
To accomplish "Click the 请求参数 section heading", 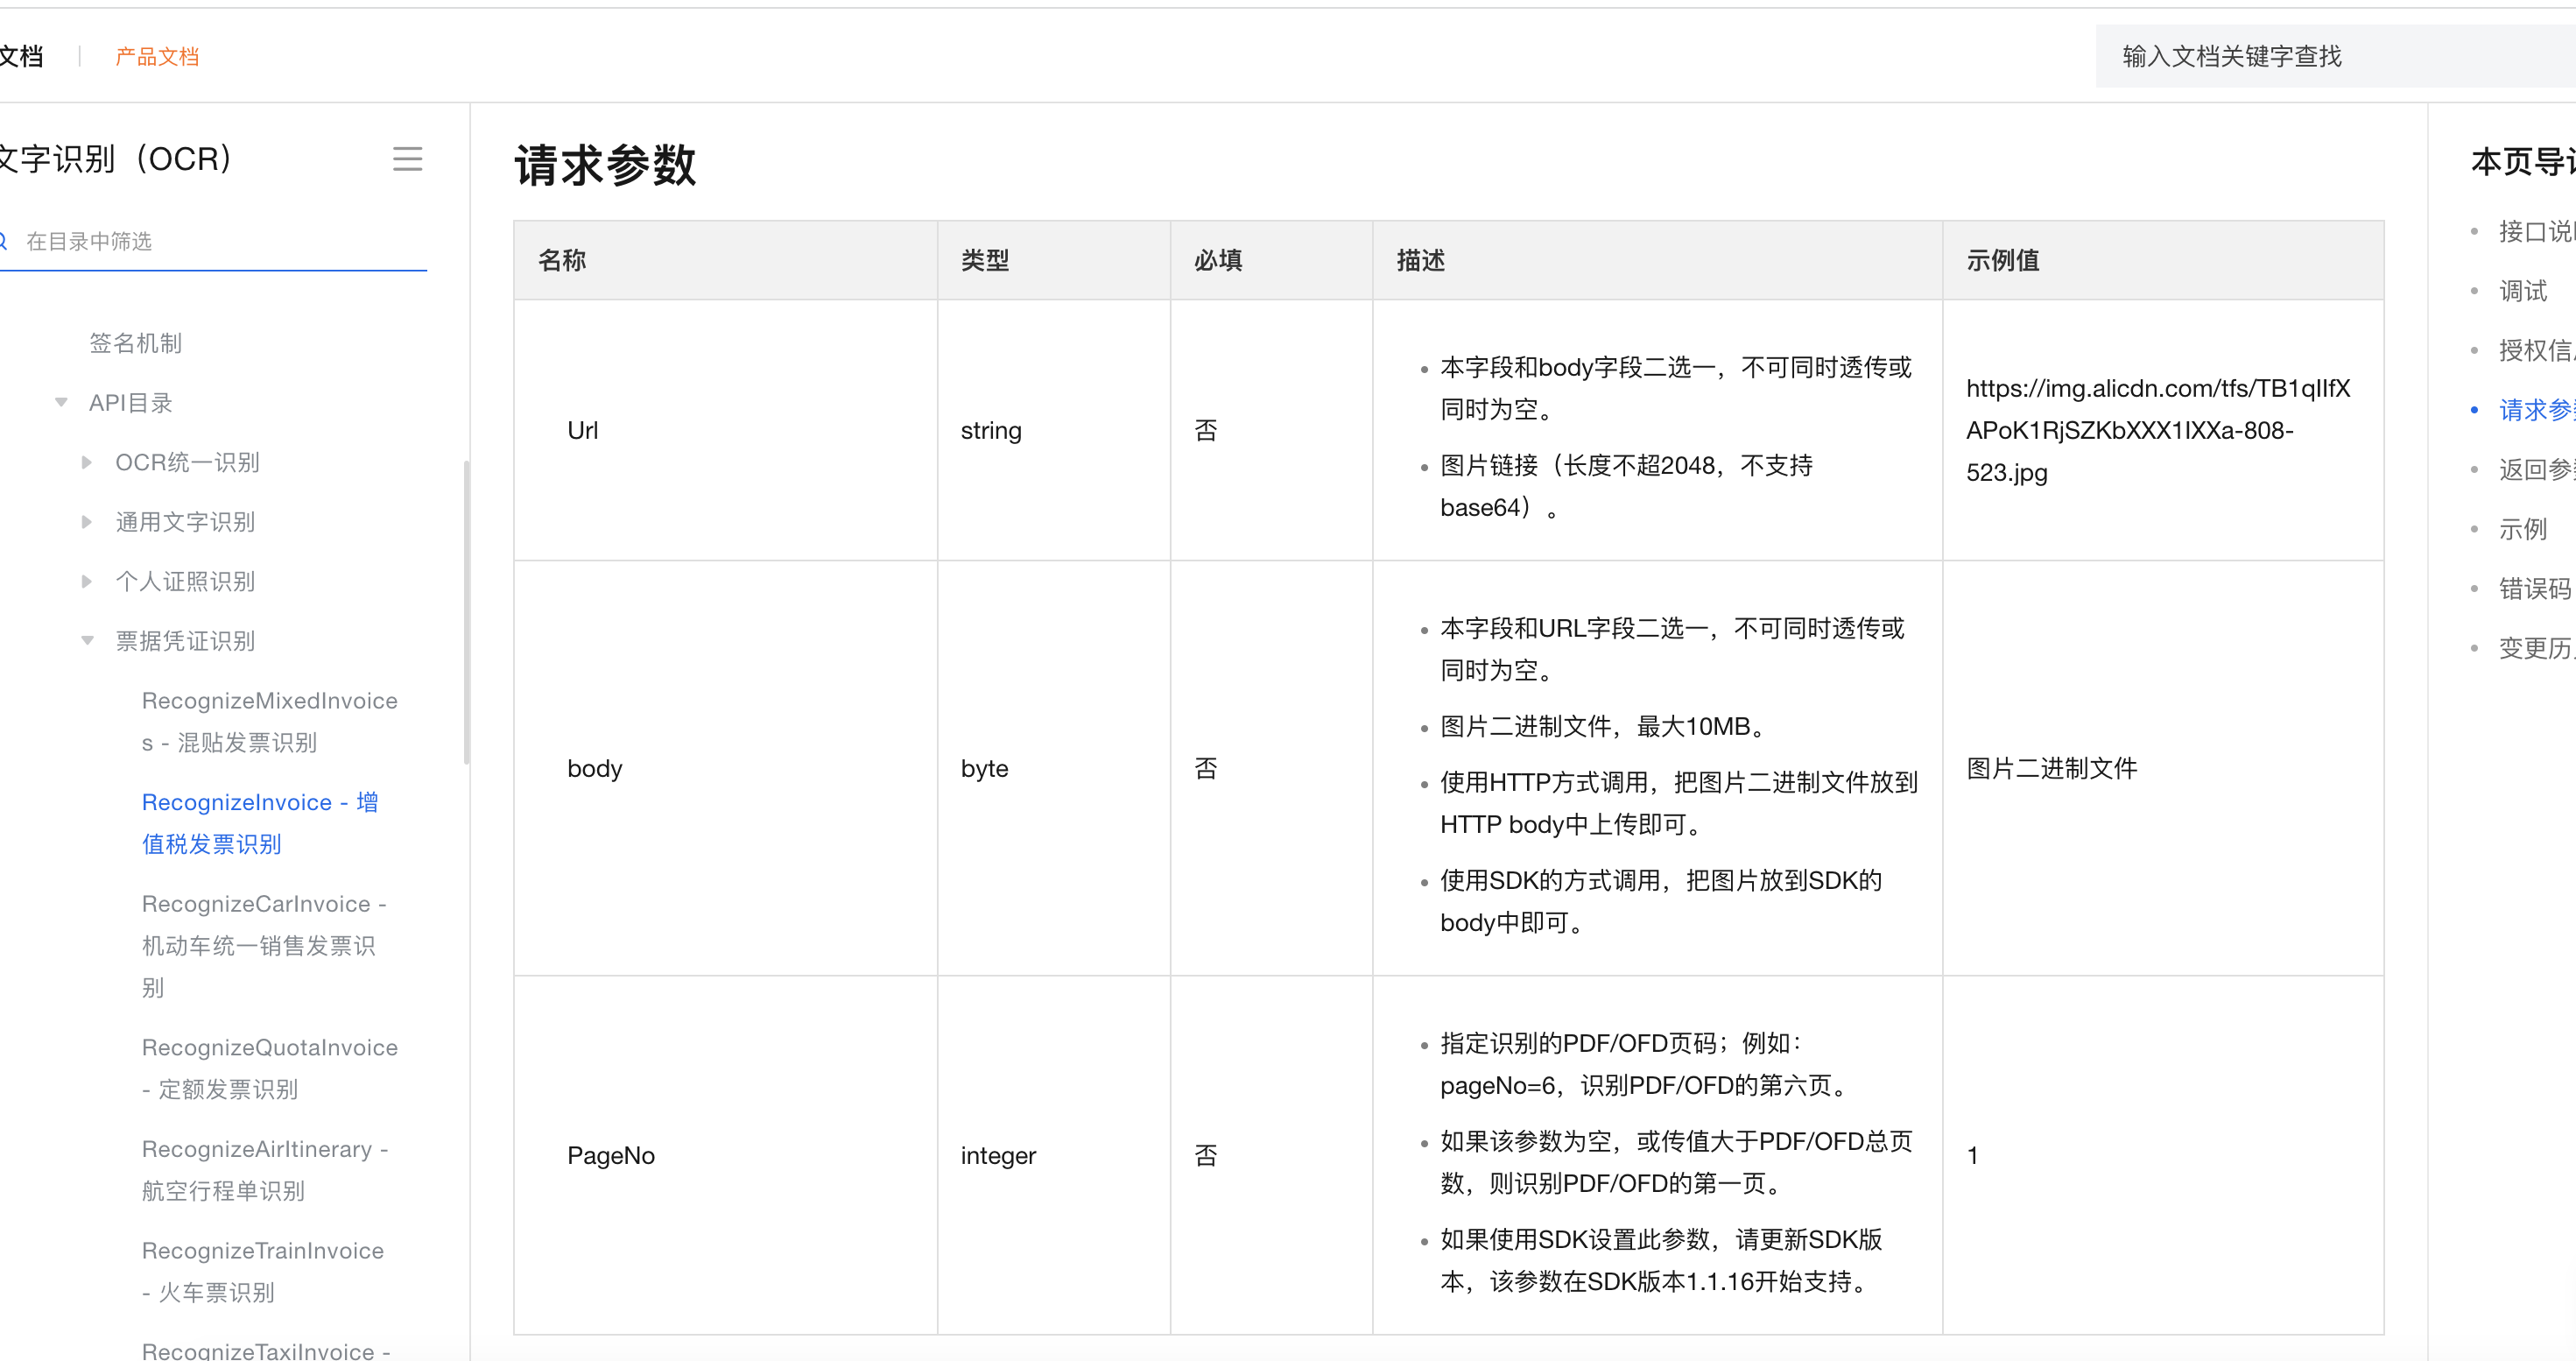I will (x=605, y=165).
